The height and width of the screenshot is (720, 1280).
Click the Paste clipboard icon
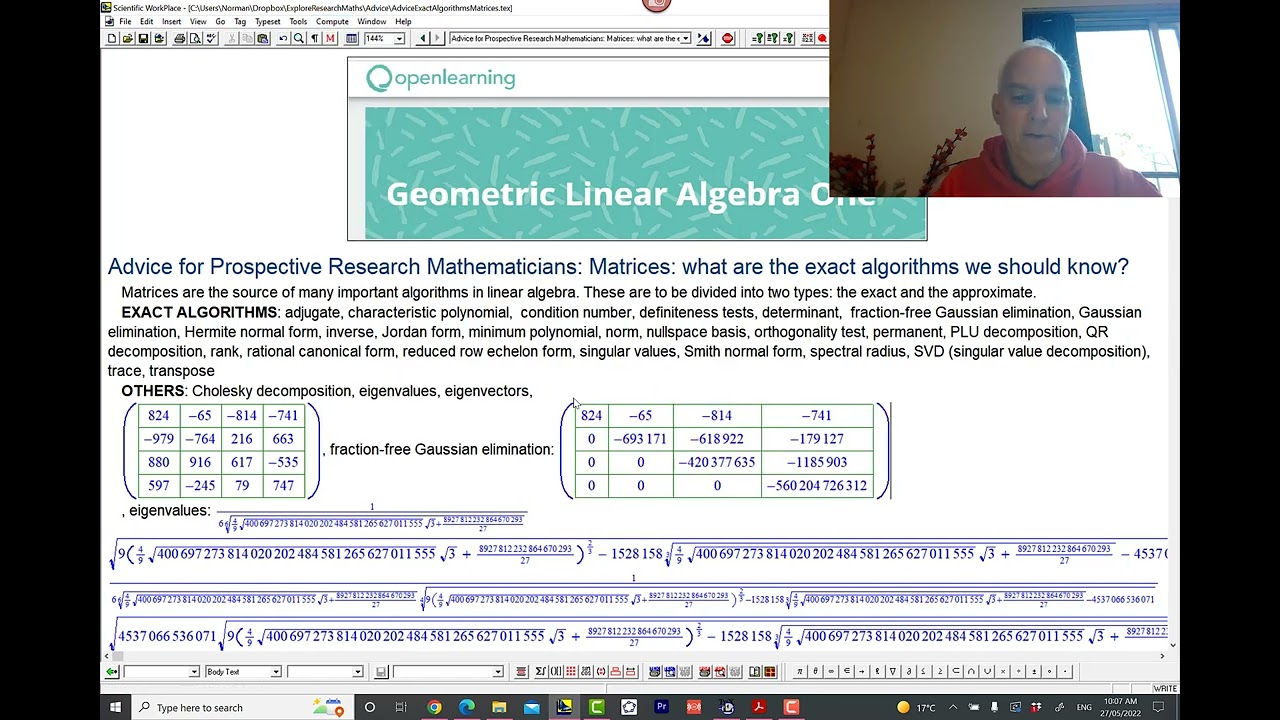coord(262,38)
